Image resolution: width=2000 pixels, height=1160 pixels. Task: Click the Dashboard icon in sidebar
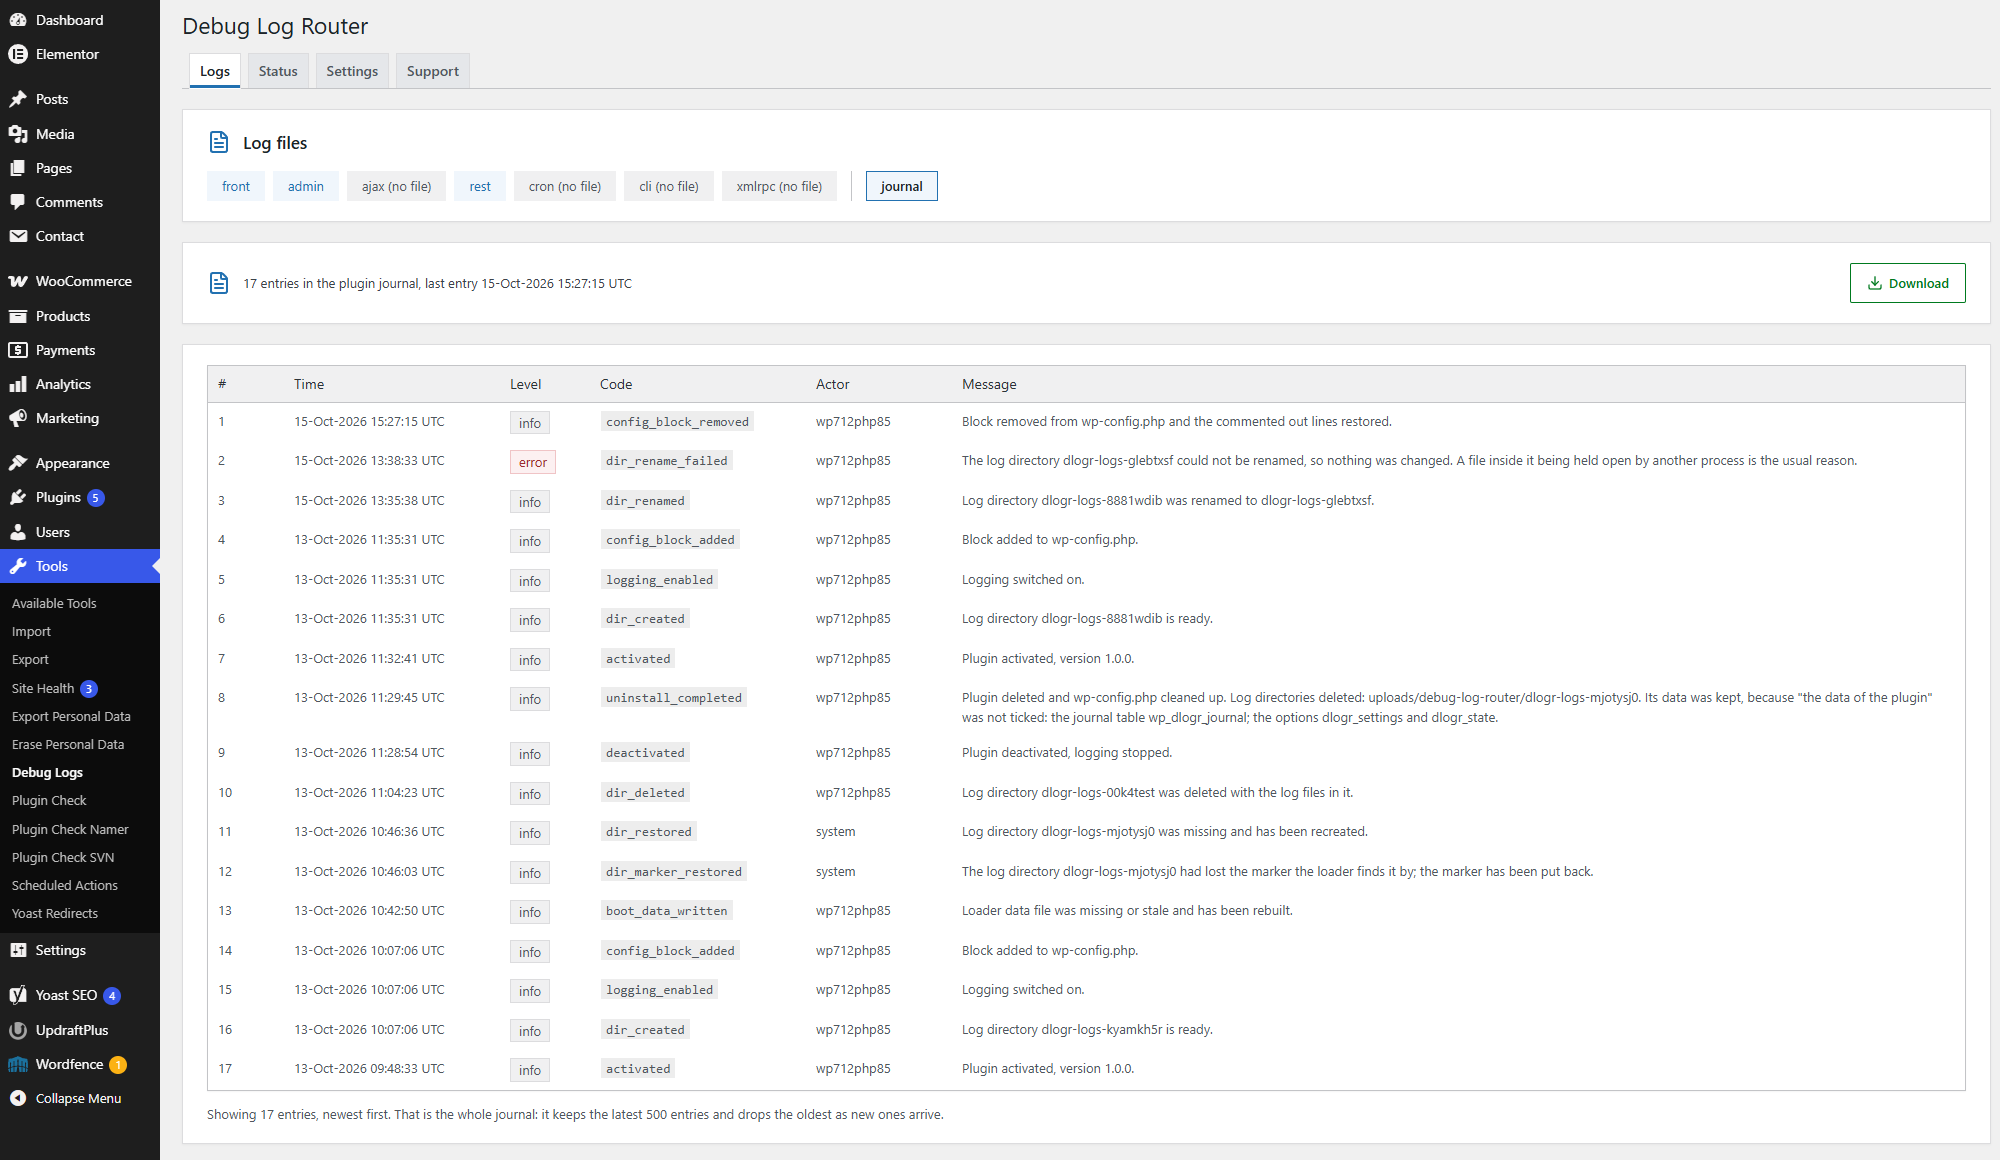(18, 20)
